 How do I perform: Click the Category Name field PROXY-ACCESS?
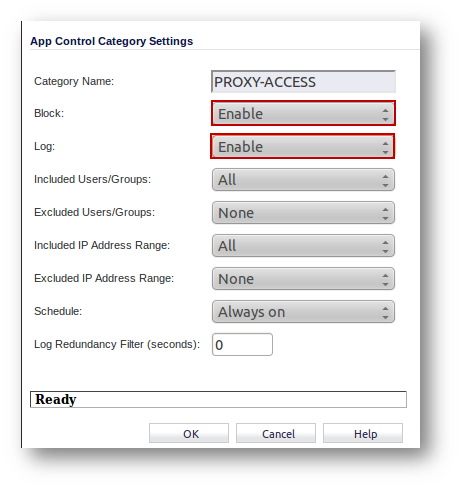click(x=303, y=82)
